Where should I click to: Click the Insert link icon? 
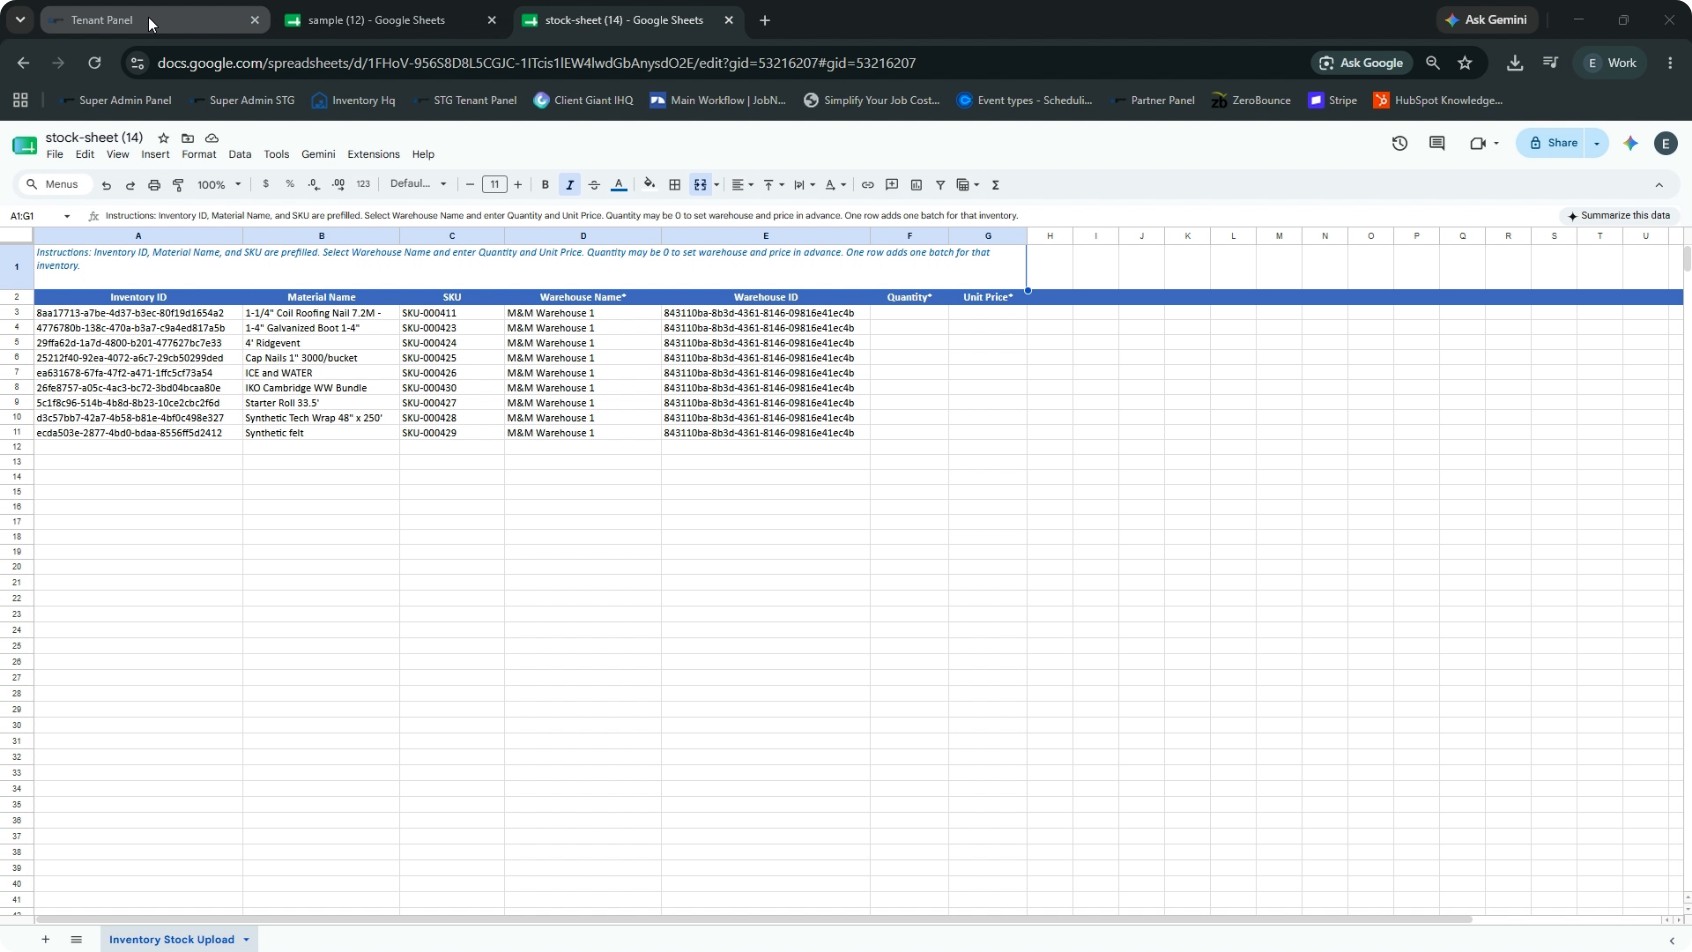[868, 185]
